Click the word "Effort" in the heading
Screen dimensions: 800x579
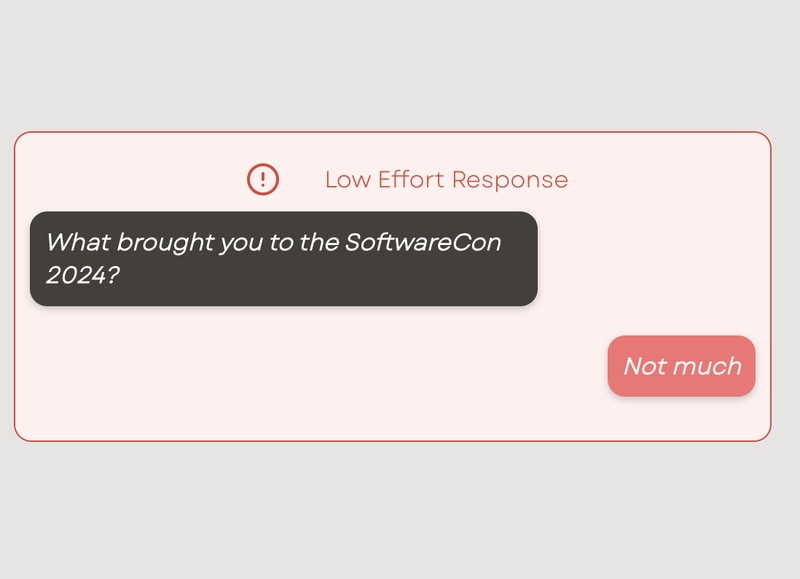[x=410, y=180]
